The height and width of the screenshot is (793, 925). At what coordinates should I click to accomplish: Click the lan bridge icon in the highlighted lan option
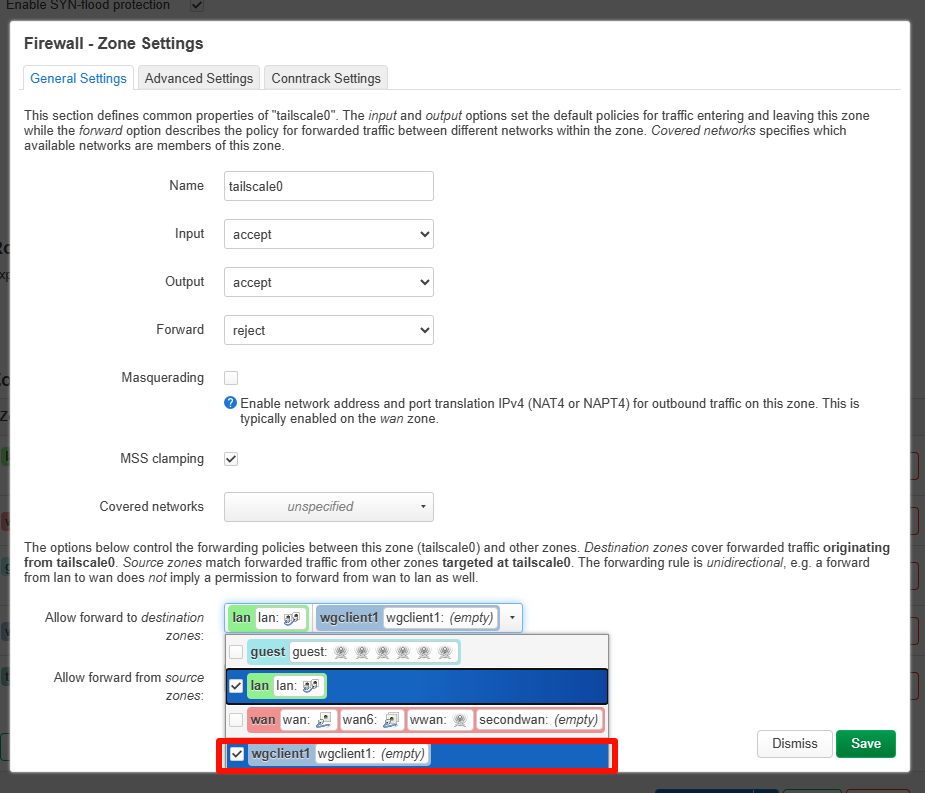click(x=309, y=686)
